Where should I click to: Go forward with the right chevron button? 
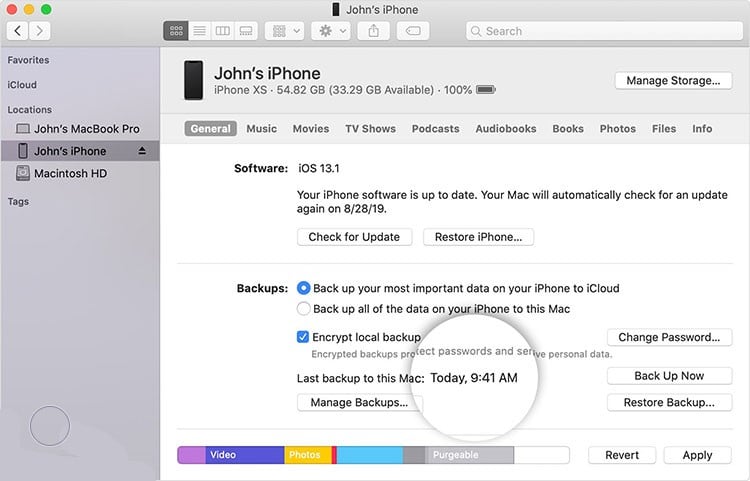(40, 31)
